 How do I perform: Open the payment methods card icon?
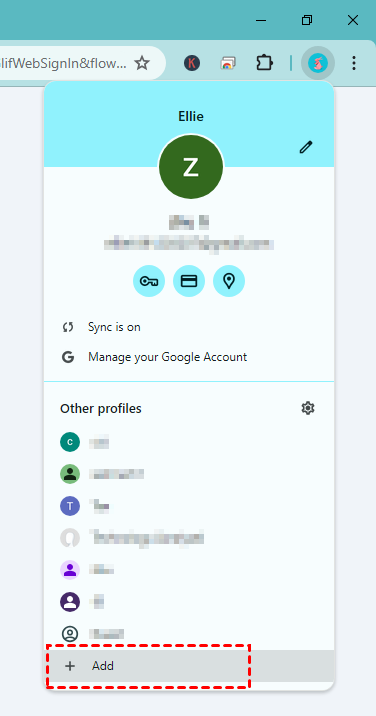point(189,281)
